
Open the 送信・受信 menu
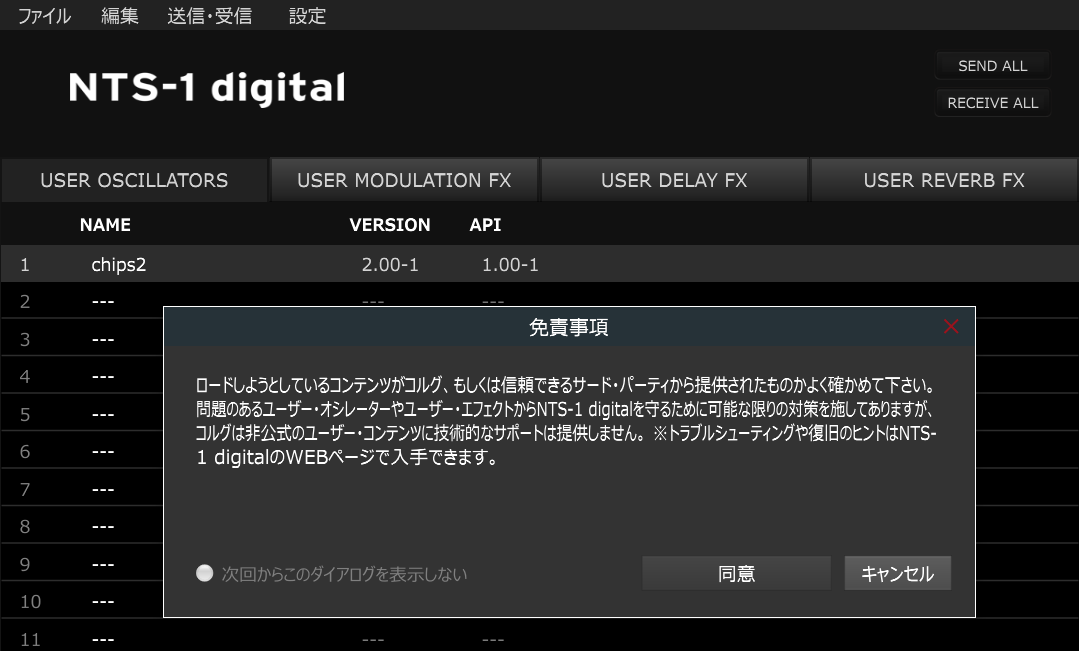tap(209, 15)
